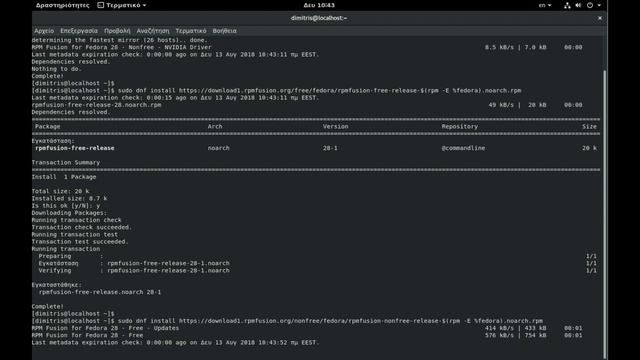Click 'RPM Fusion for Fedora 28 - Free - Updates'
This screenshot has width=640, height=360.
(x=105, y=328)
